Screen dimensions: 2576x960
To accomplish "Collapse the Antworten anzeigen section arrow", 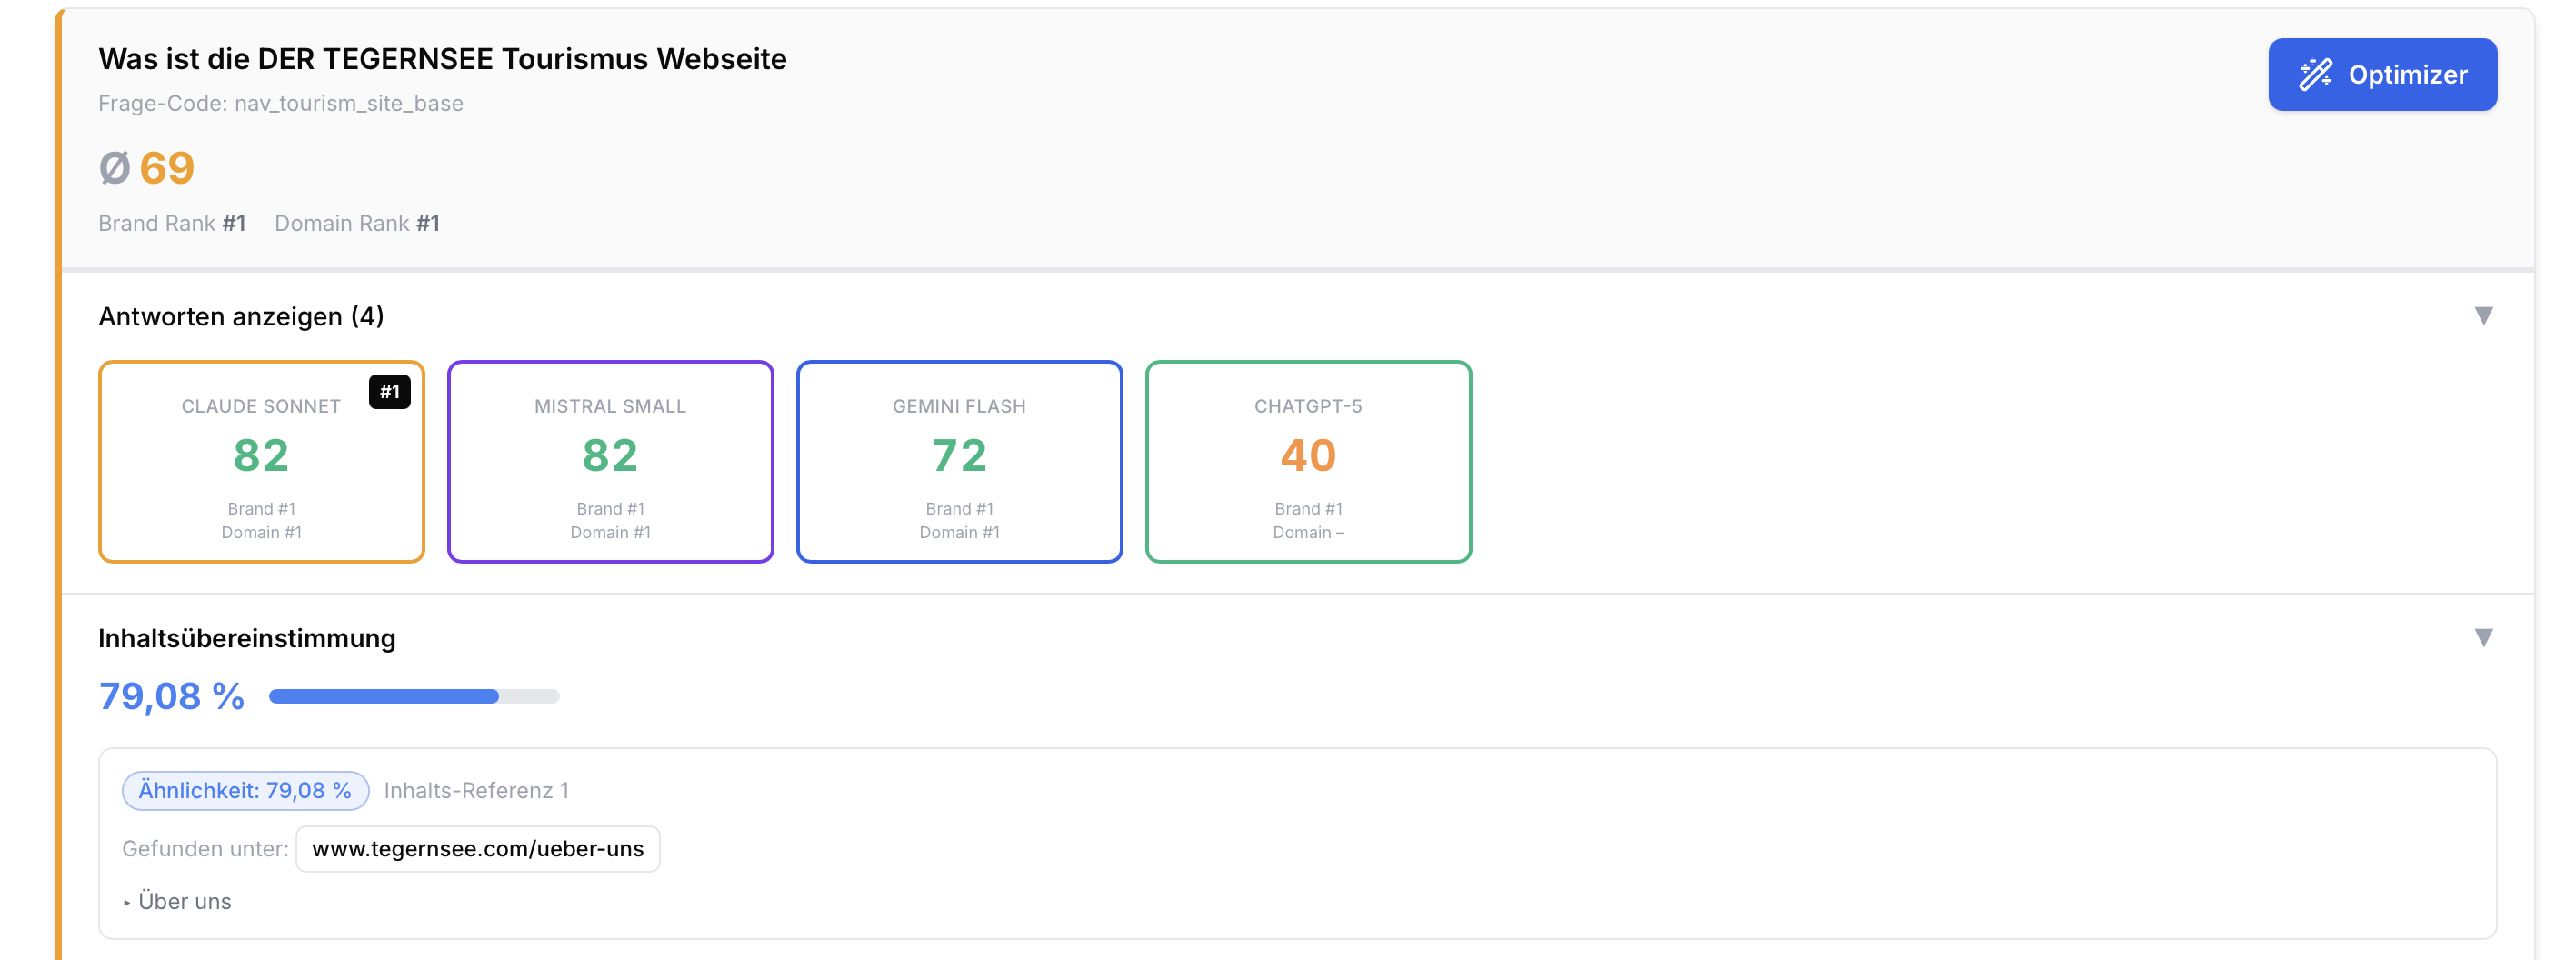I will click(2482, 316).
